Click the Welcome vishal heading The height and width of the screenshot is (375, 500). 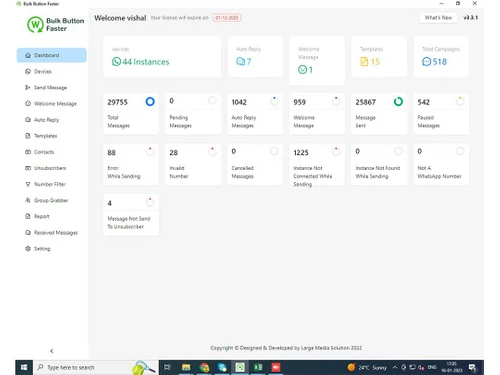tap(120, 18)
